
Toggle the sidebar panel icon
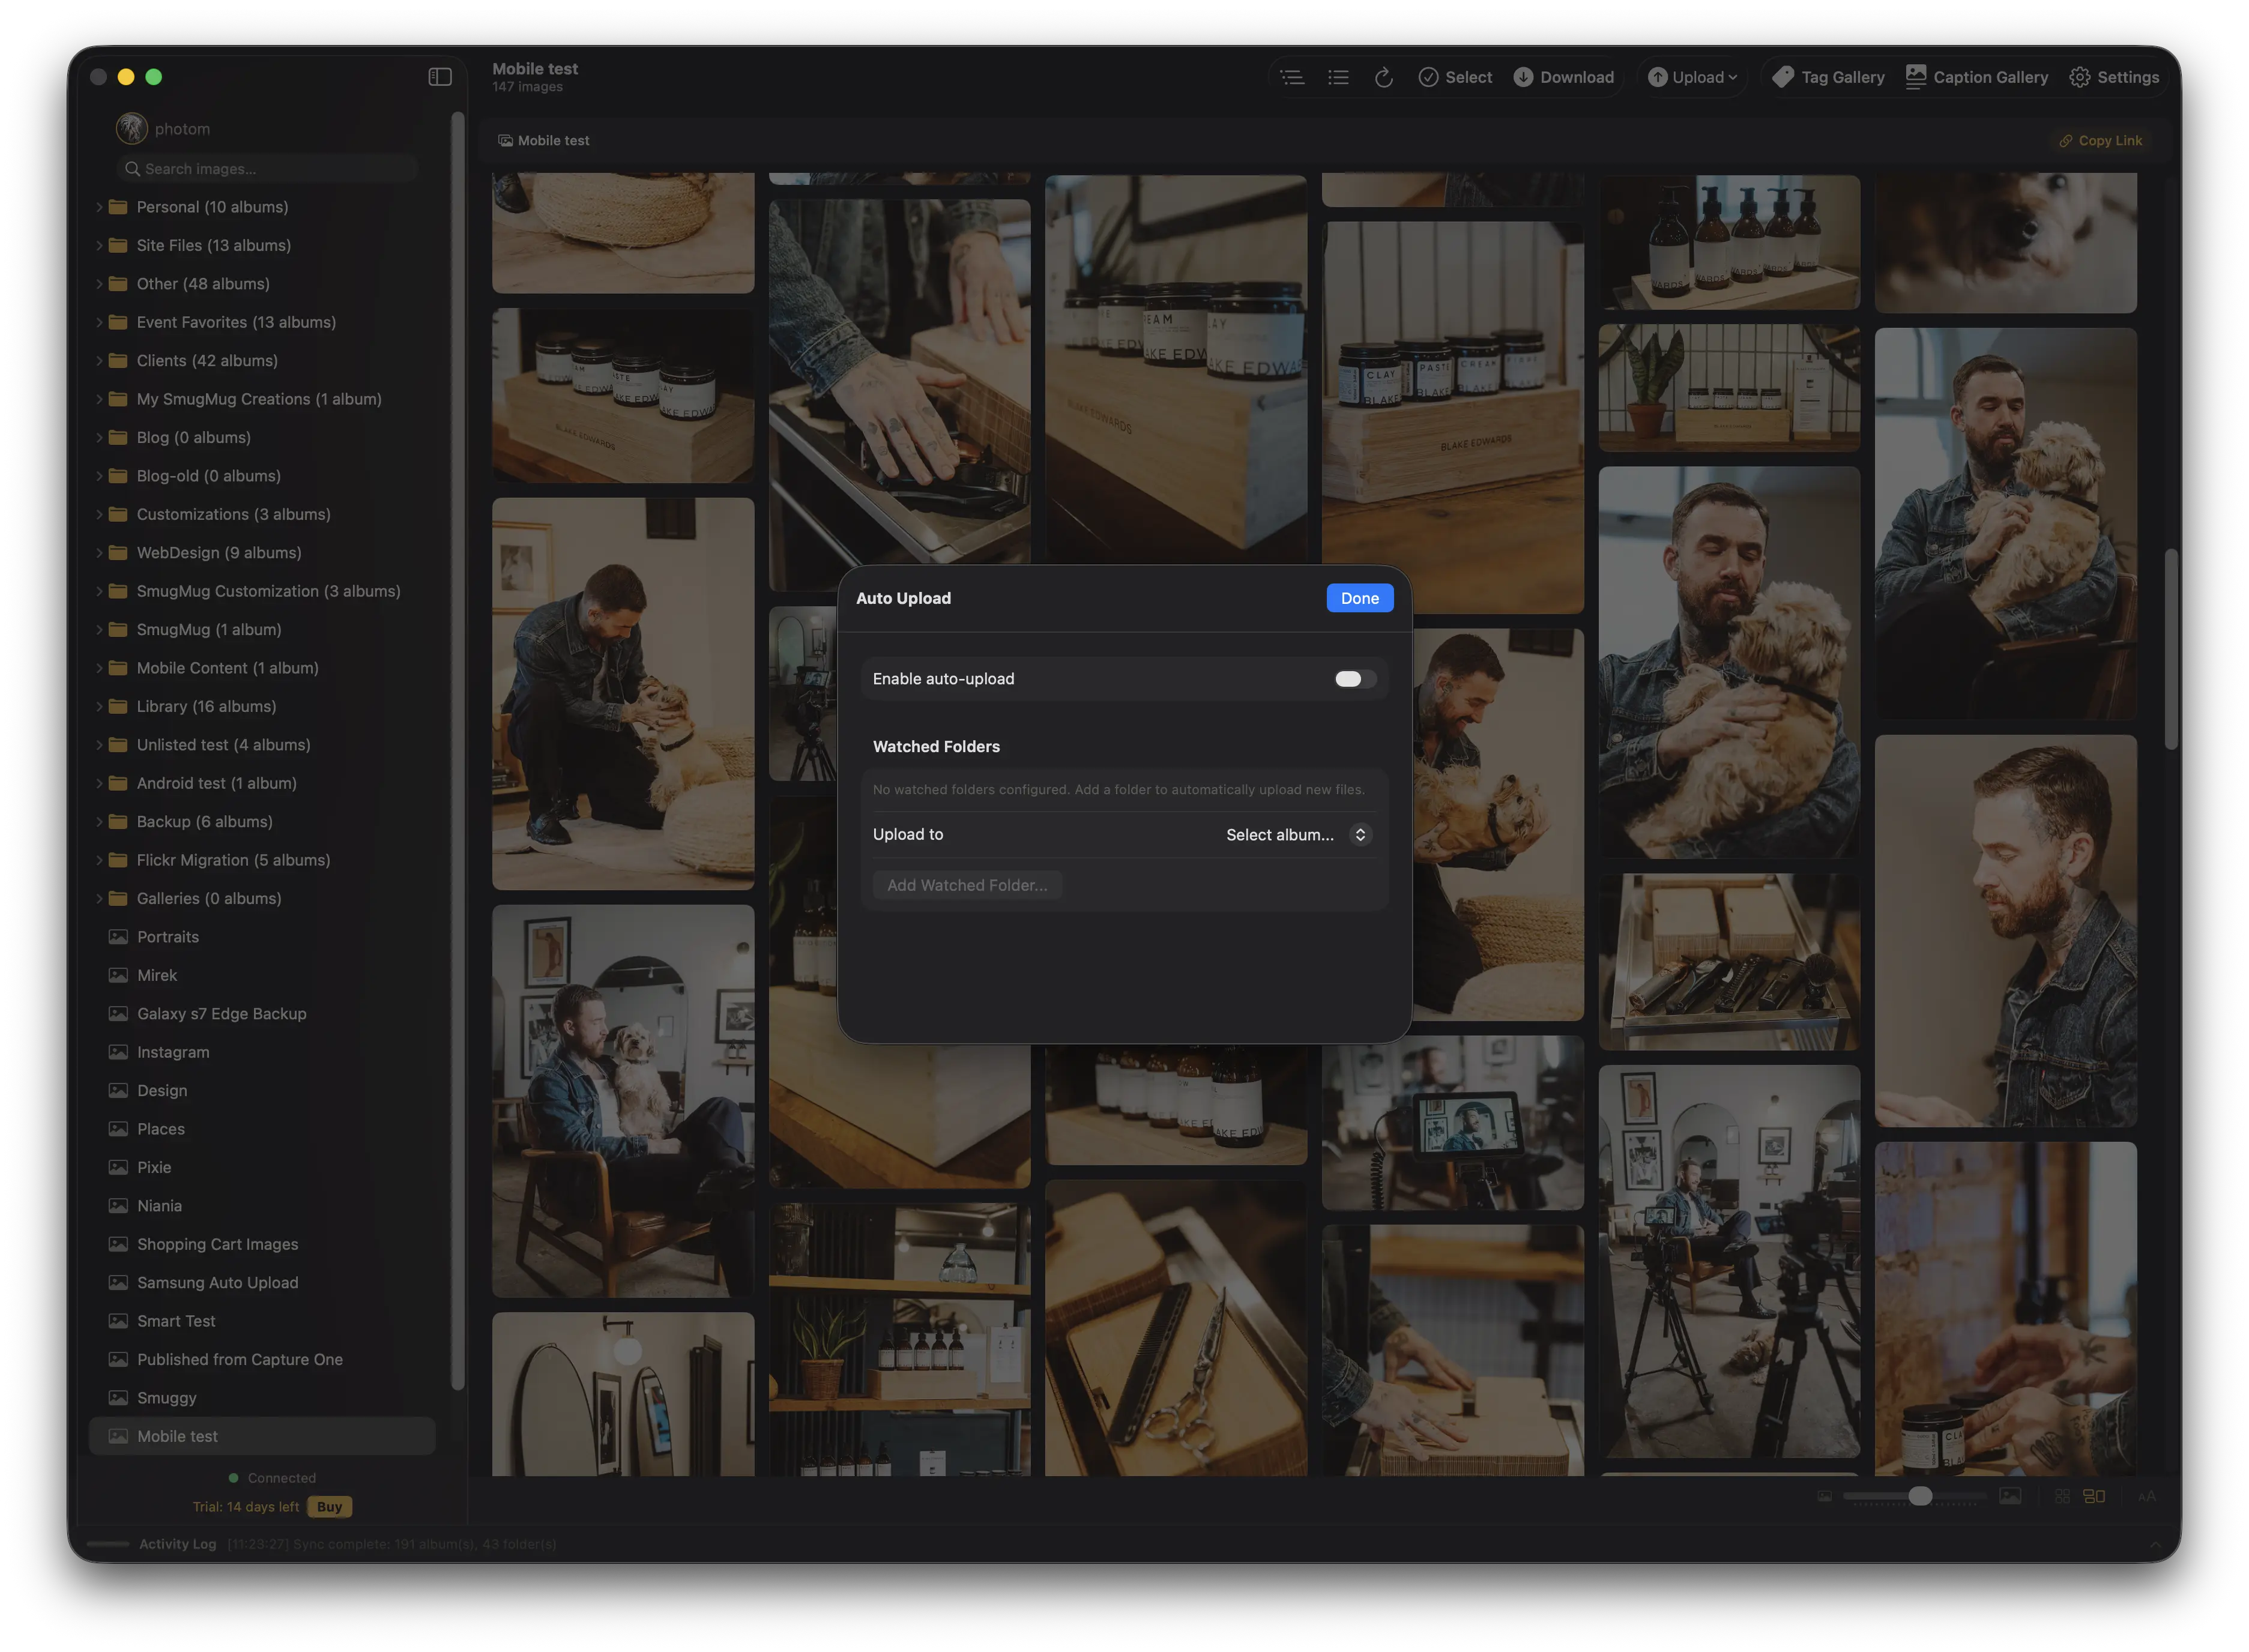(440, 77)
